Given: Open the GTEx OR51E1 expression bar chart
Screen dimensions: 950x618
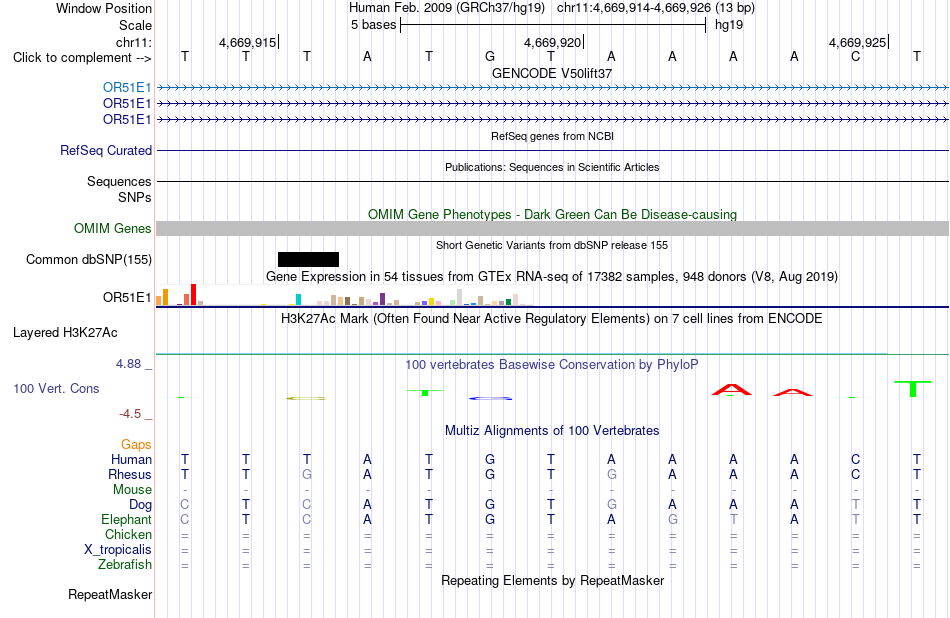Looking at the screenshot, I should [x=344, y=296].
